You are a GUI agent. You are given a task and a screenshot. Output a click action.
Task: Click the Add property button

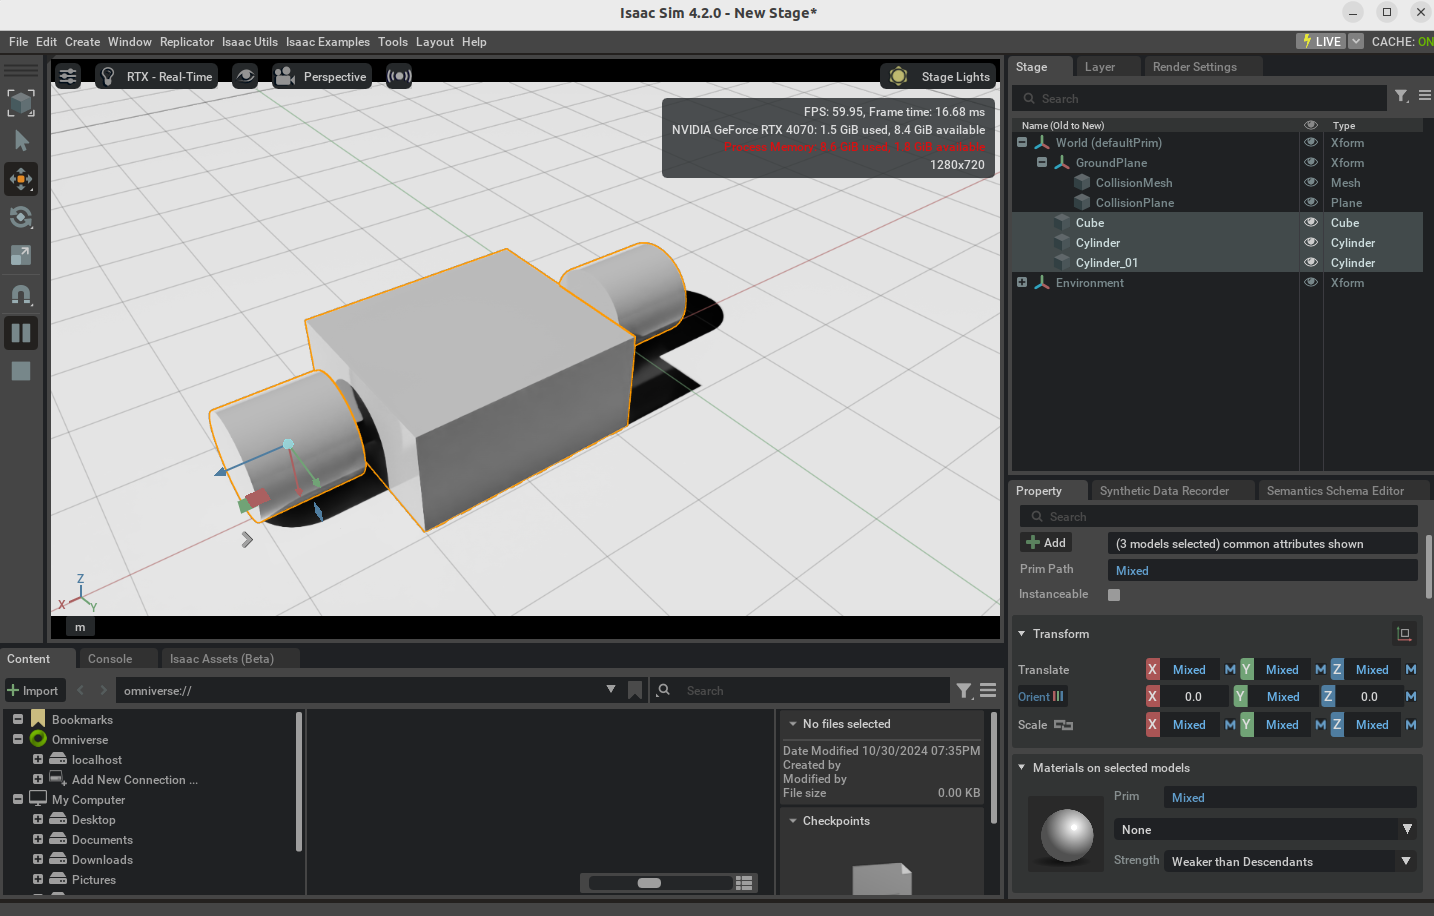[x=1046, y=543]
